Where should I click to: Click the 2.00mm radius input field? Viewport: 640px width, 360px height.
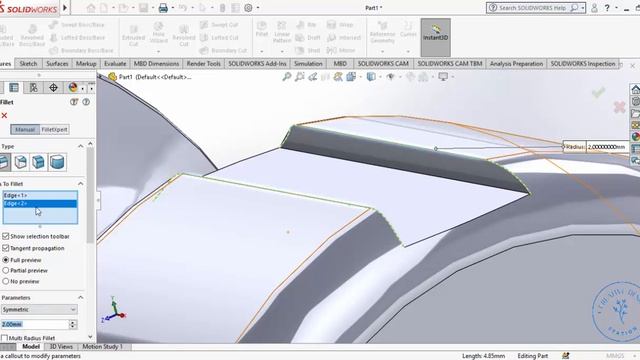pyautogui.click(x=35, y=324)
